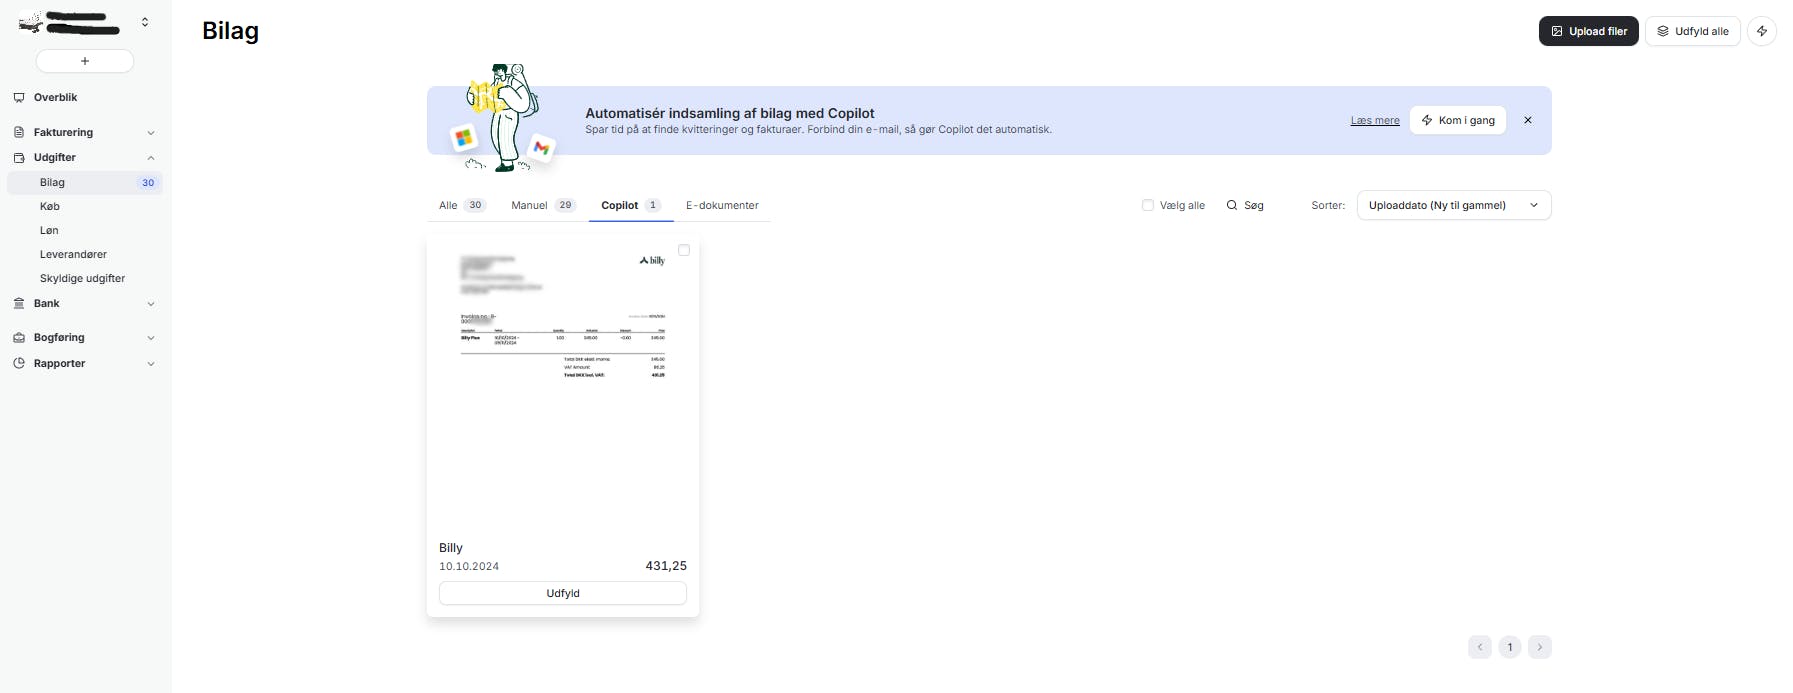1793x693 pixels.
Task: Open Skyldige udgifter in the sidebar
Action: click(x=85, y=278)
